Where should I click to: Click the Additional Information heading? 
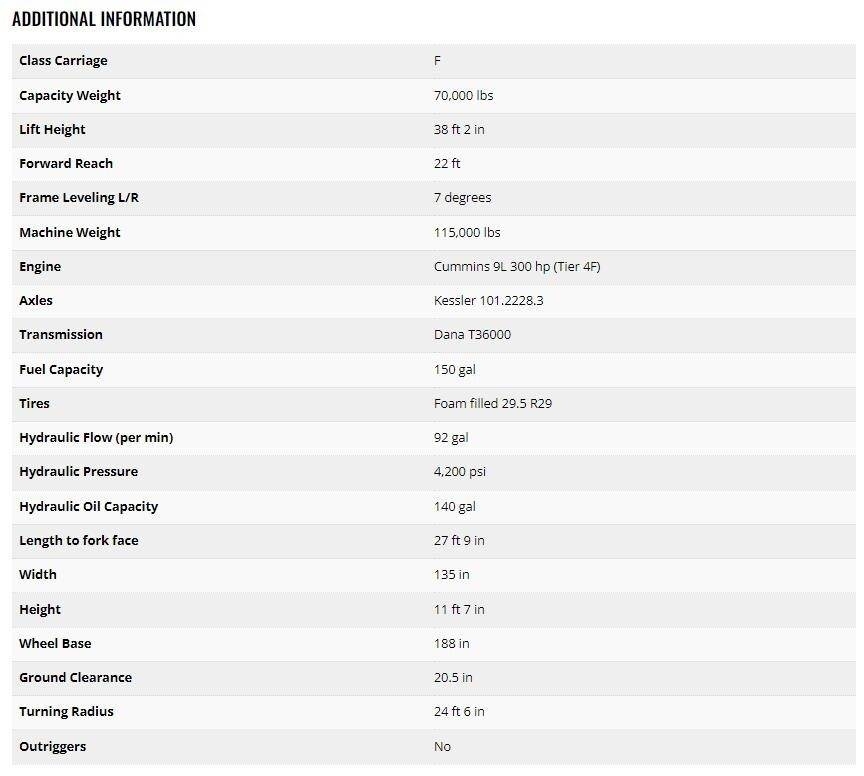pos(104,19)
